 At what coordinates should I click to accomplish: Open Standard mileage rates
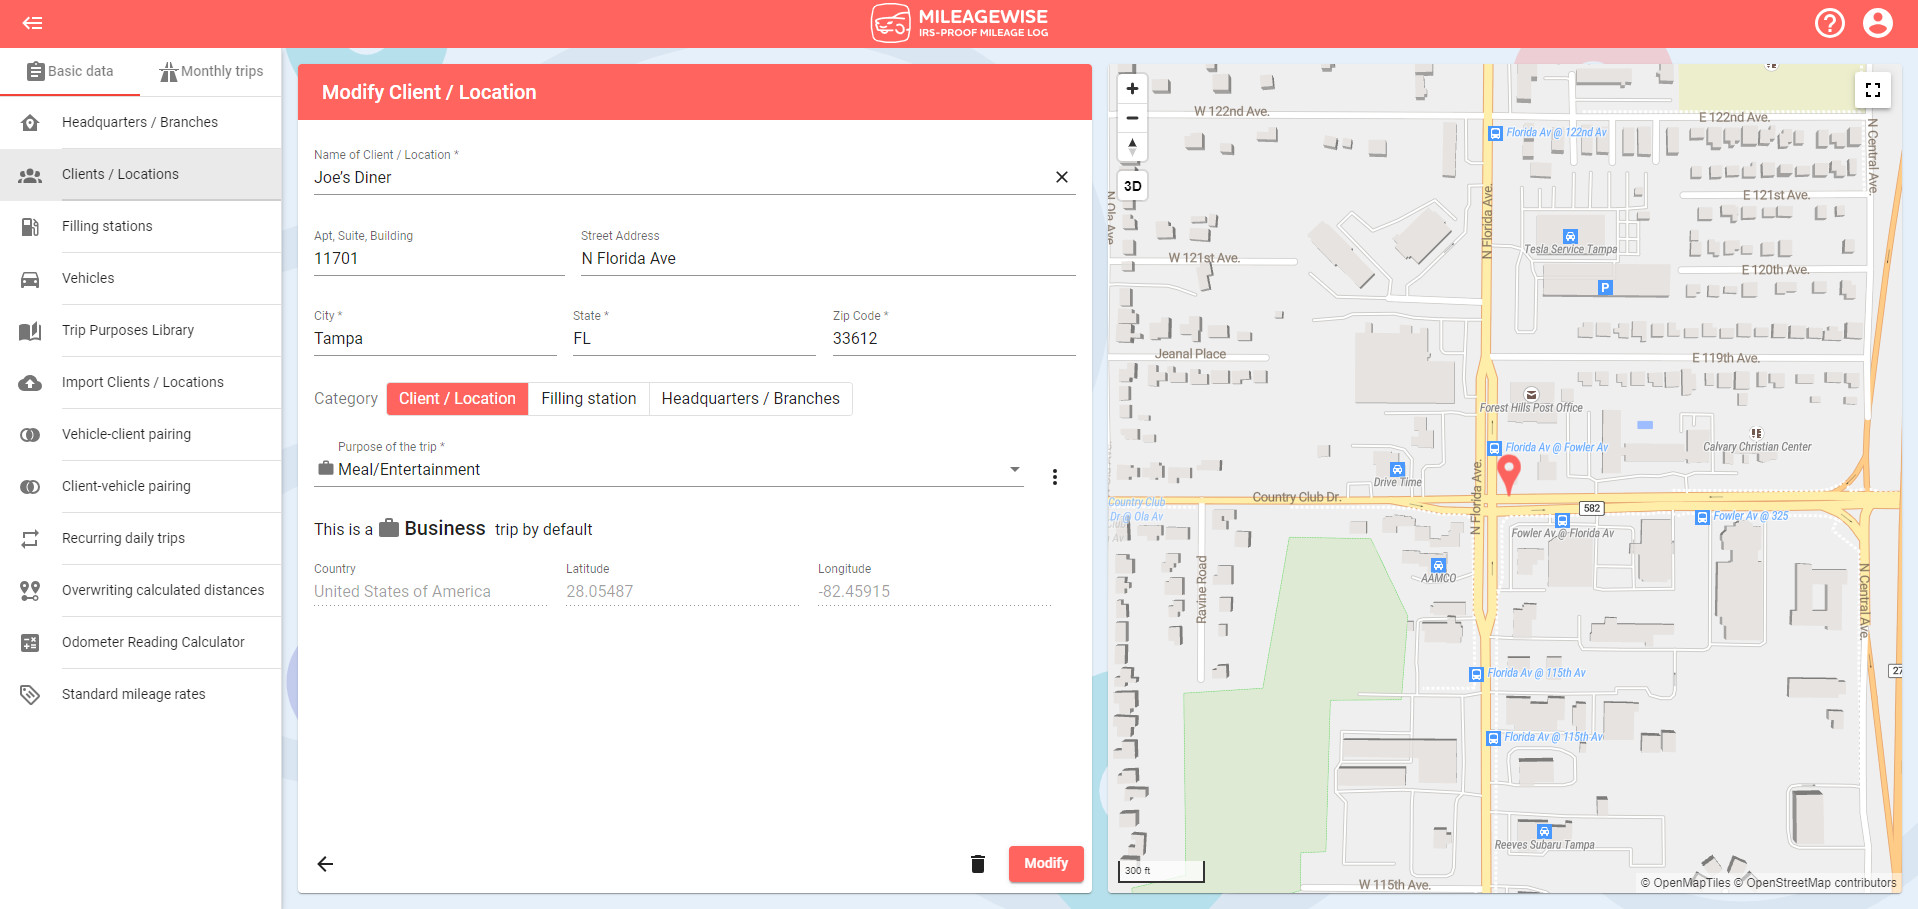click(140, 694)
